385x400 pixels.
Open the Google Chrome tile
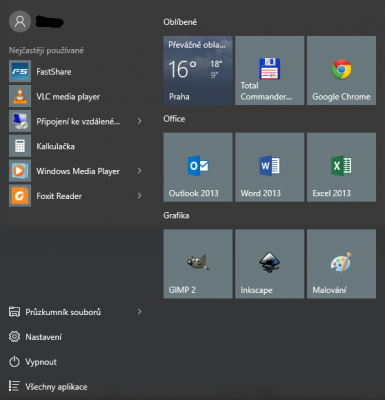click(341, 71)
